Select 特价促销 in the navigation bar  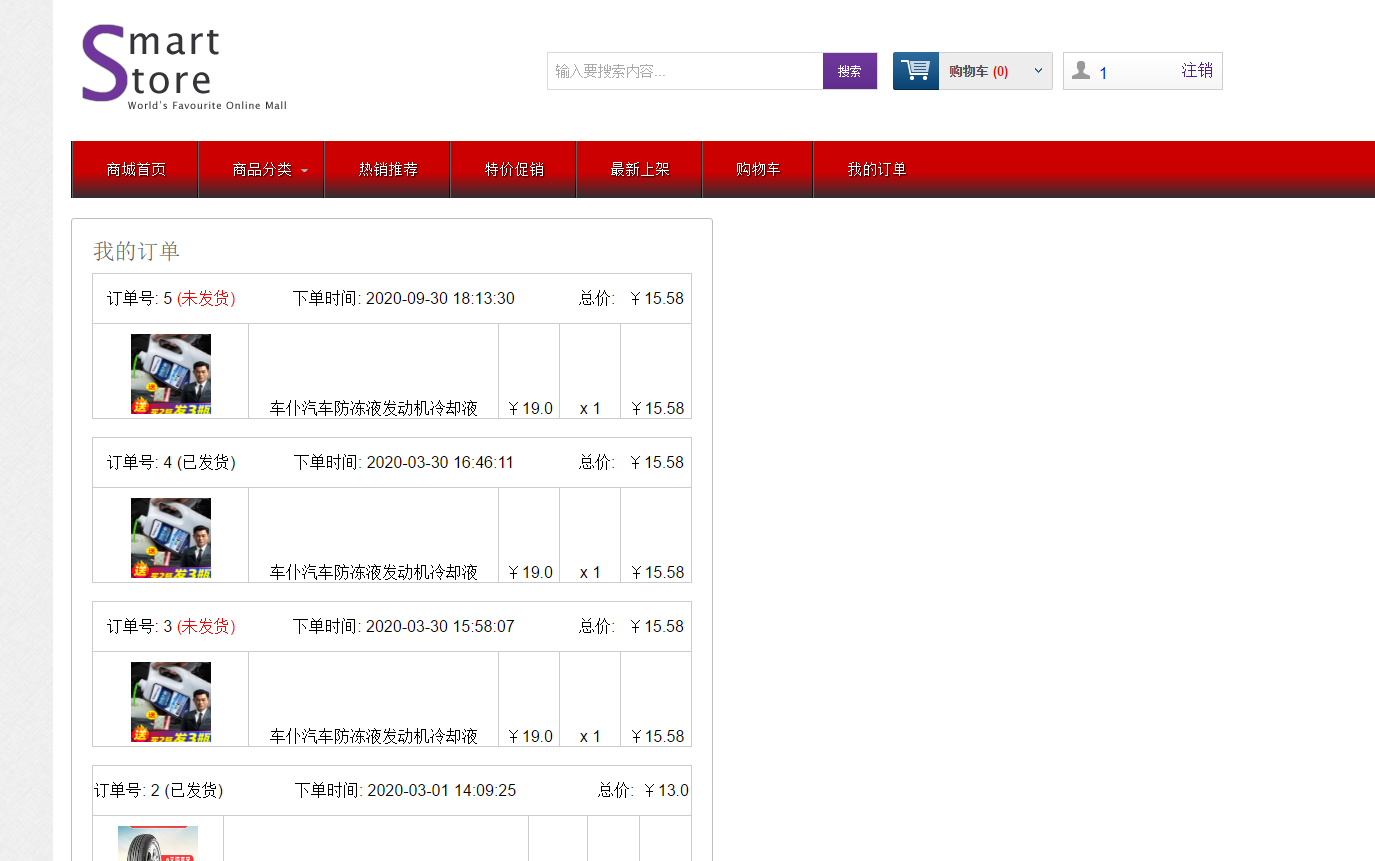514,170
